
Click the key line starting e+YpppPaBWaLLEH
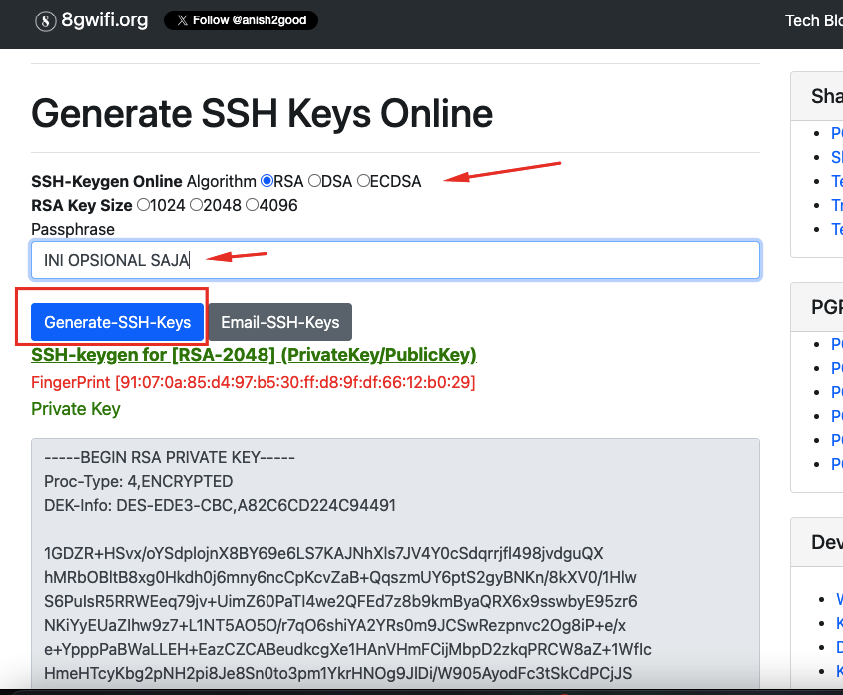coord(348,649)
